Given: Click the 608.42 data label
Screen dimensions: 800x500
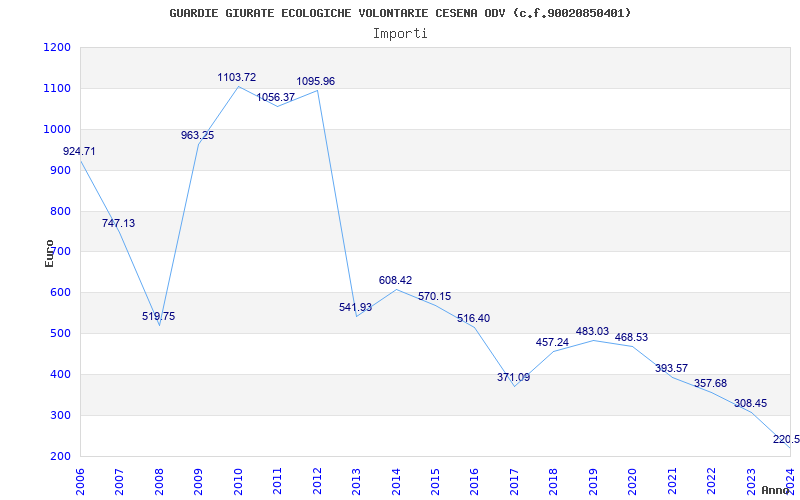Looking at the screenshot, I should point(395,280).
